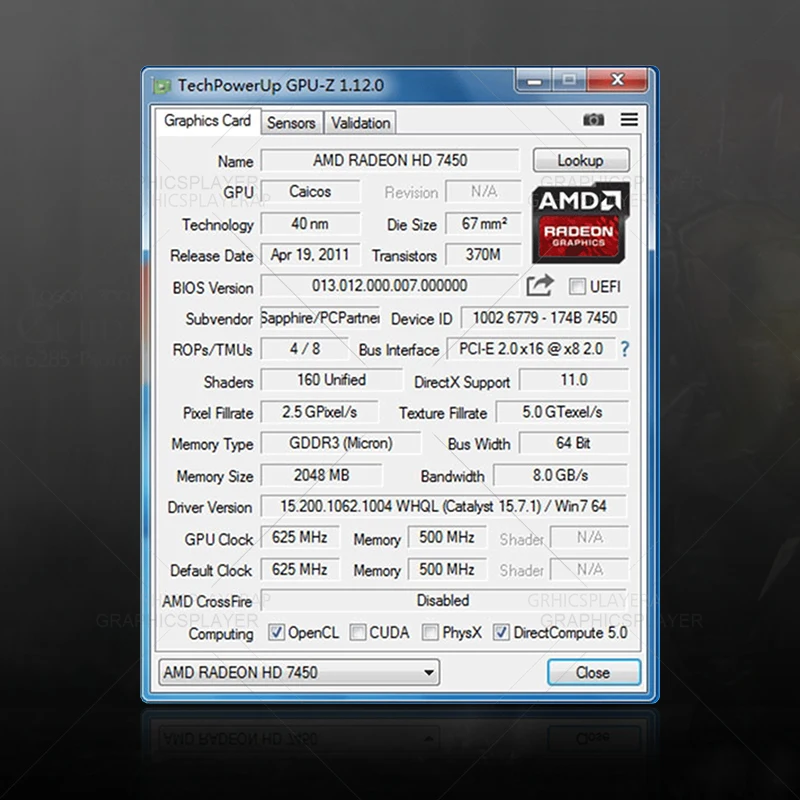Click the Shaders value 160 Unified
The height and width of the screenshot is (800, 800).
(x=332, y=380)
